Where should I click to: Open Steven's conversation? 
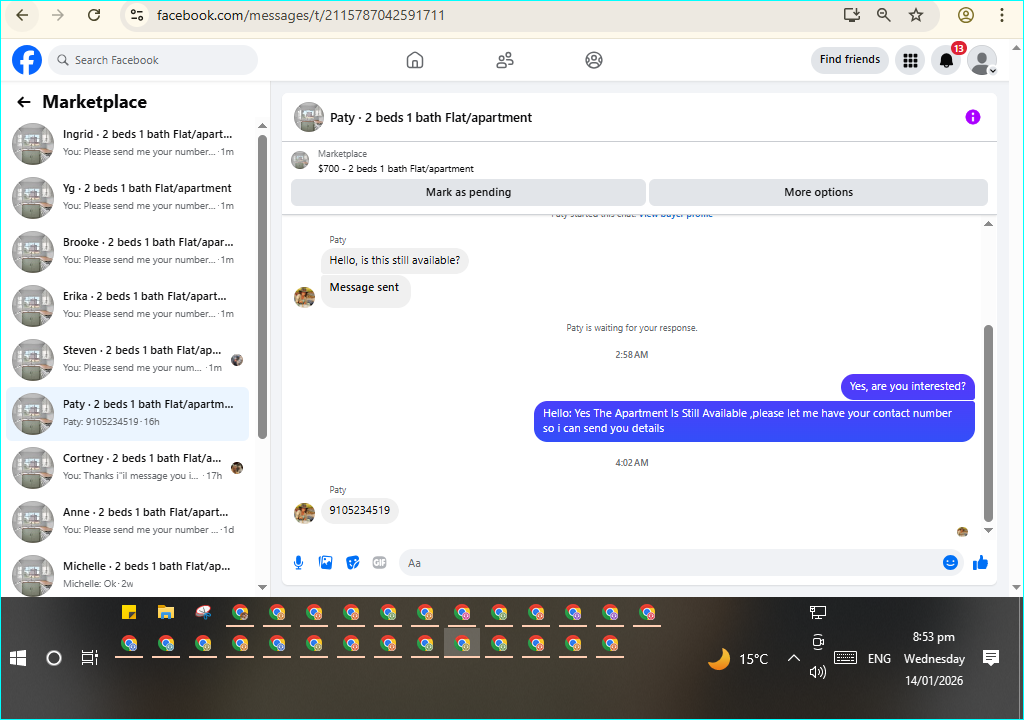coord(128,359)
